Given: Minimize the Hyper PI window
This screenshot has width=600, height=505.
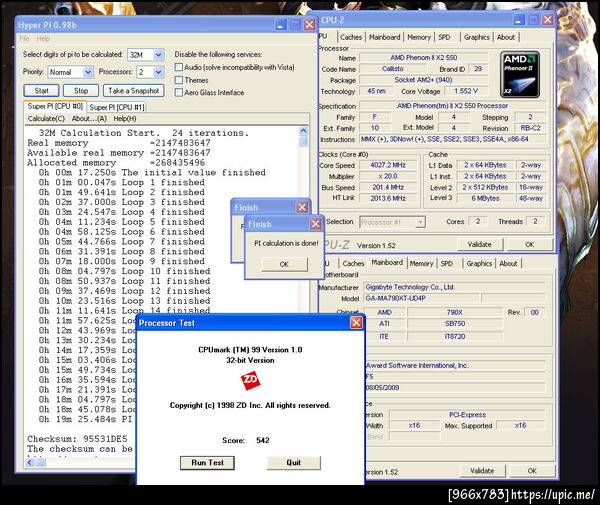Looking at the screenshot, I should click(x=280, y=25).
